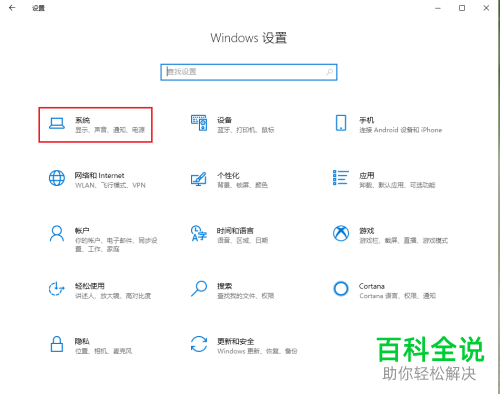Open the 时间和语言 icon
The width and height of the screenshot is (500, 394).
tap(199, 233)
